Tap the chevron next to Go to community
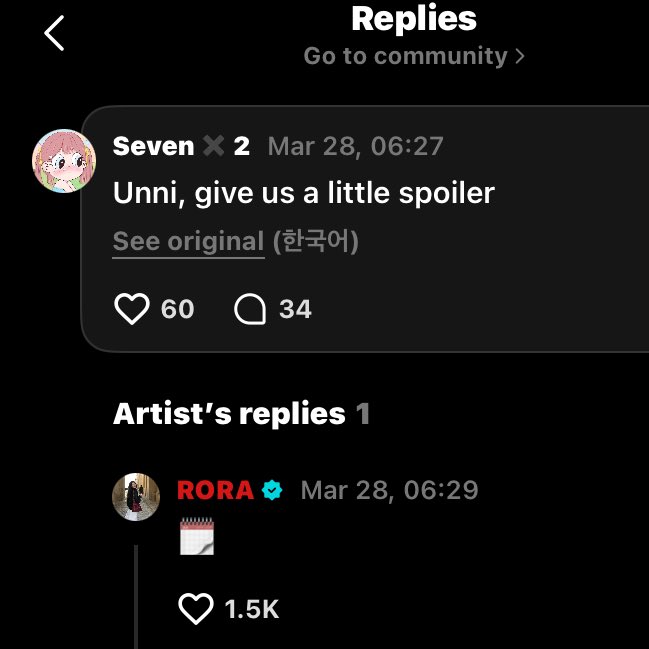This screenshot has height=649, width=649. (519, 56)
